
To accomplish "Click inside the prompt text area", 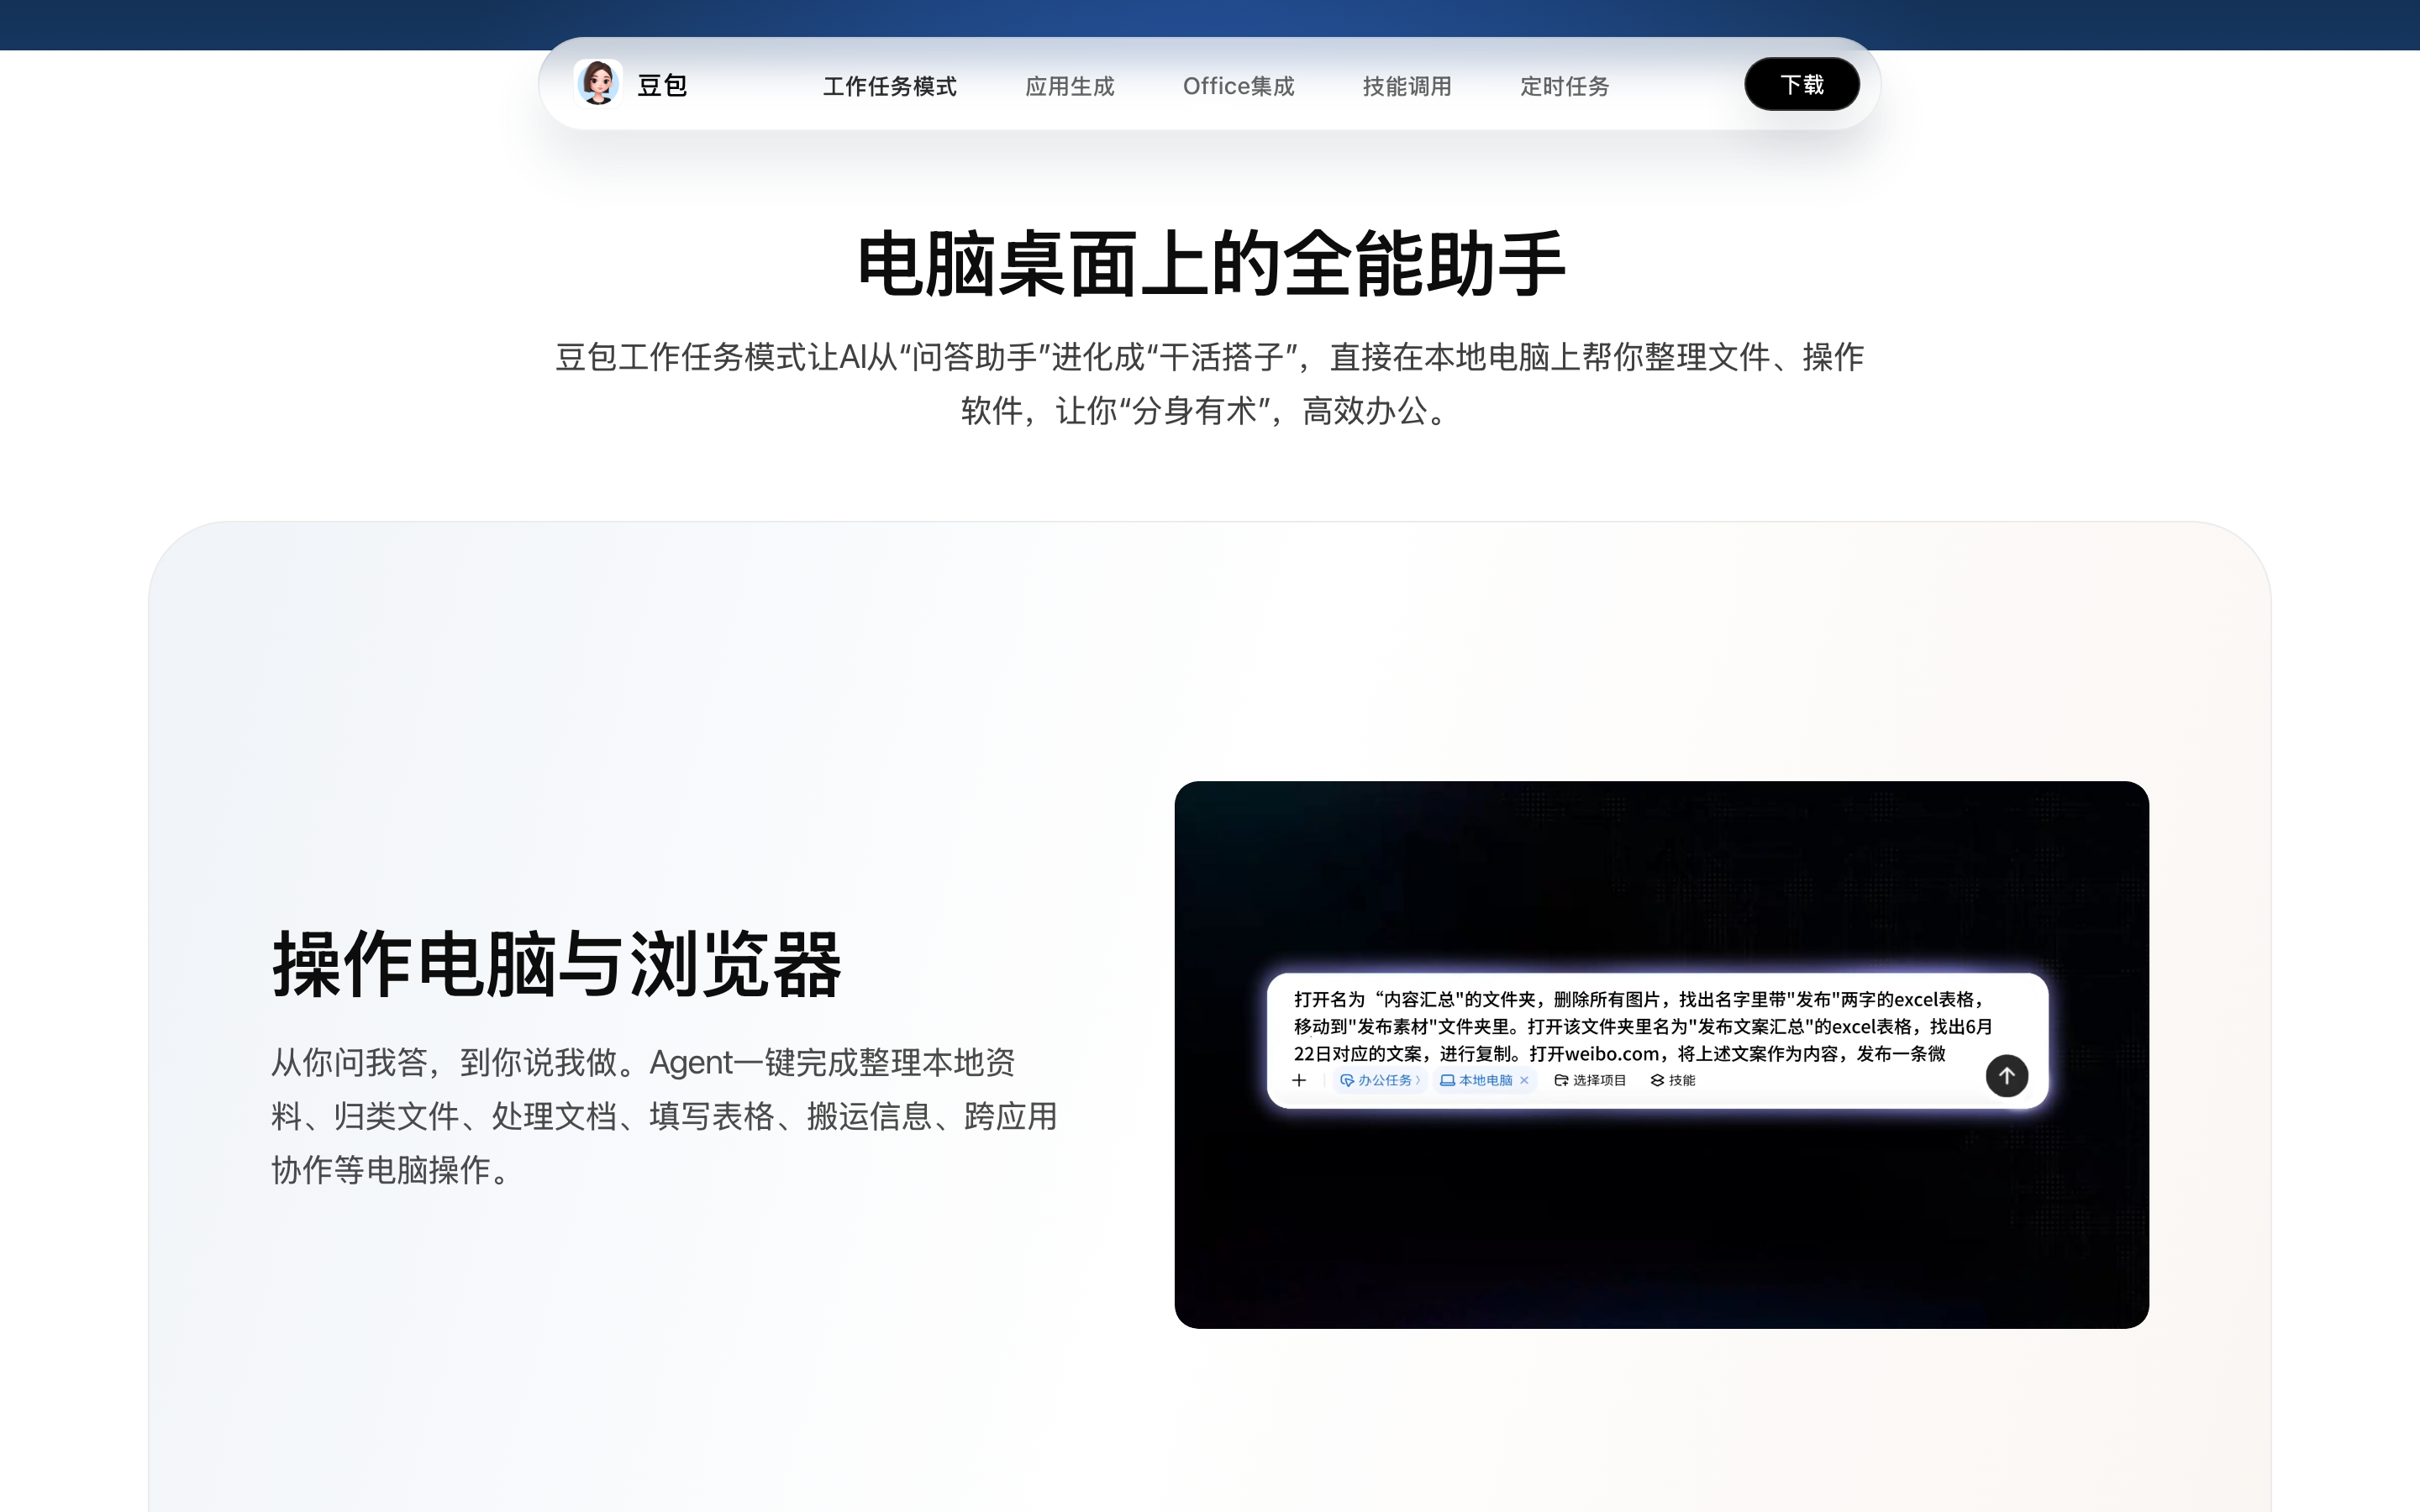I will click(x=1640, y=1026).
